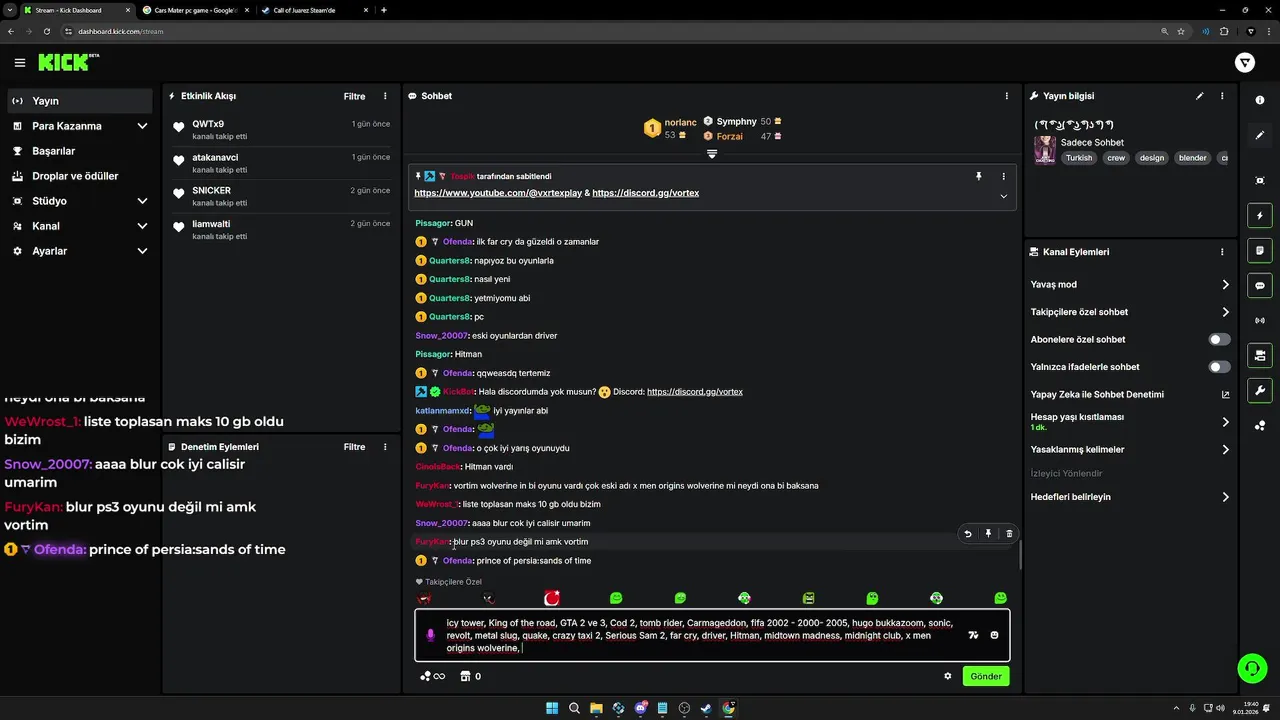Screen dimensions: 1280x720
Task: Switch to the Call of Juarez Steam'de tab
Action: point(313,10)
